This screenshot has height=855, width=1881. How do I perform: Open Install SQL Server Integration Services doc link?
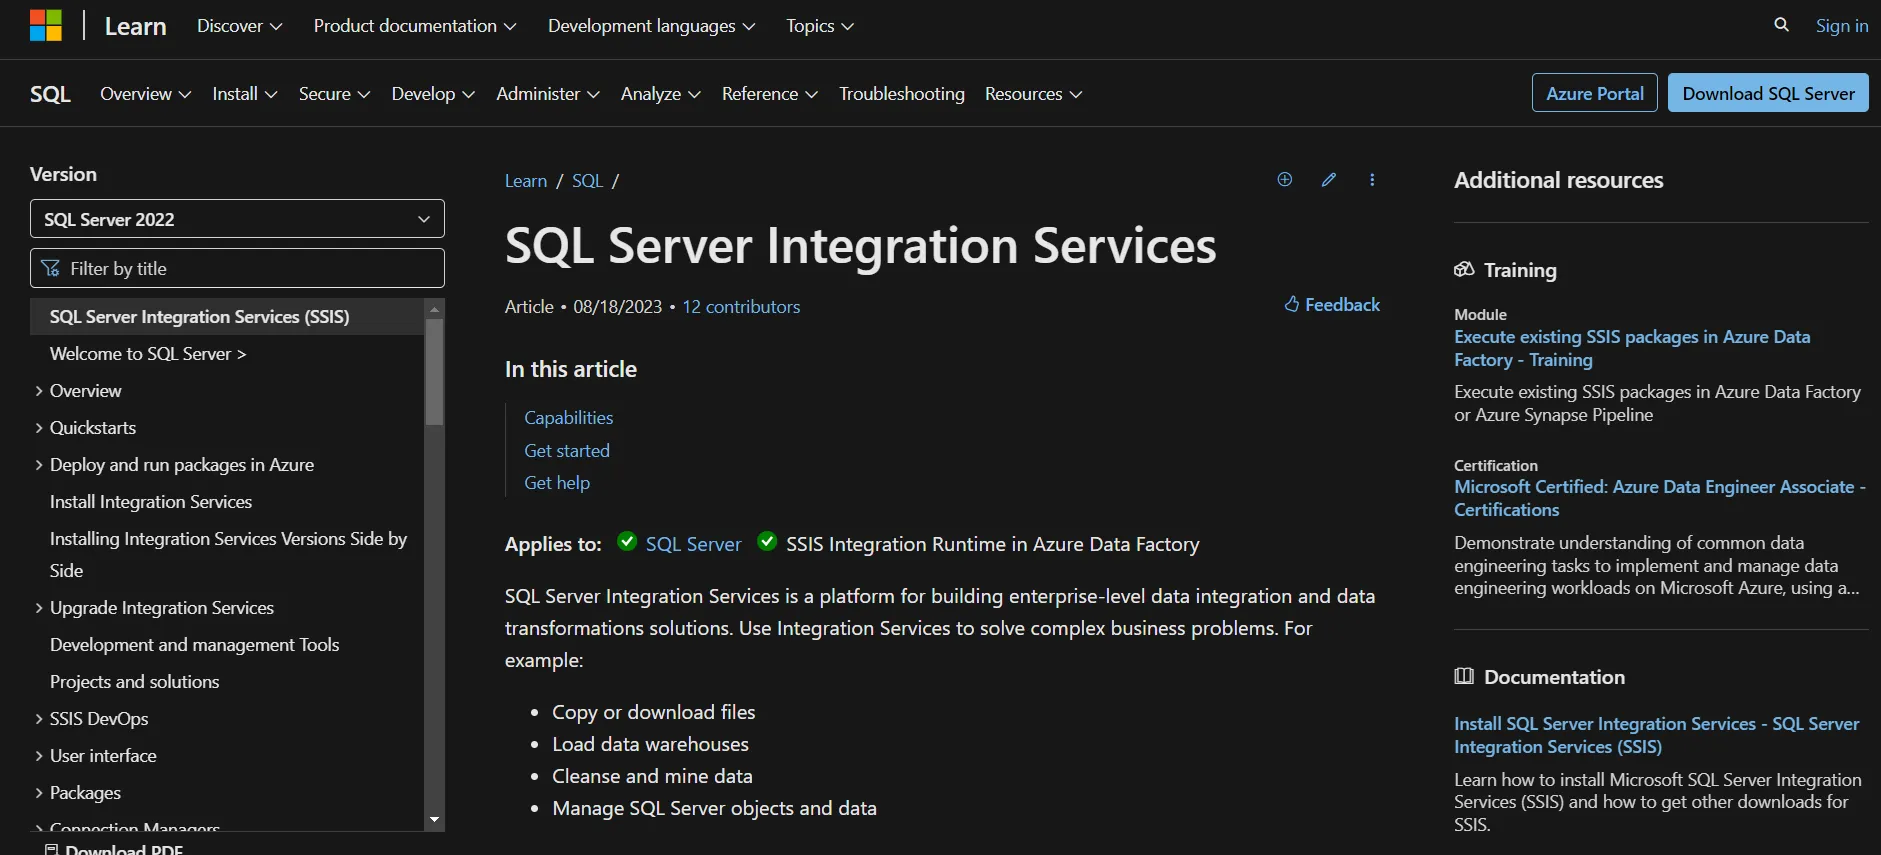click(x=1657, y=735)
